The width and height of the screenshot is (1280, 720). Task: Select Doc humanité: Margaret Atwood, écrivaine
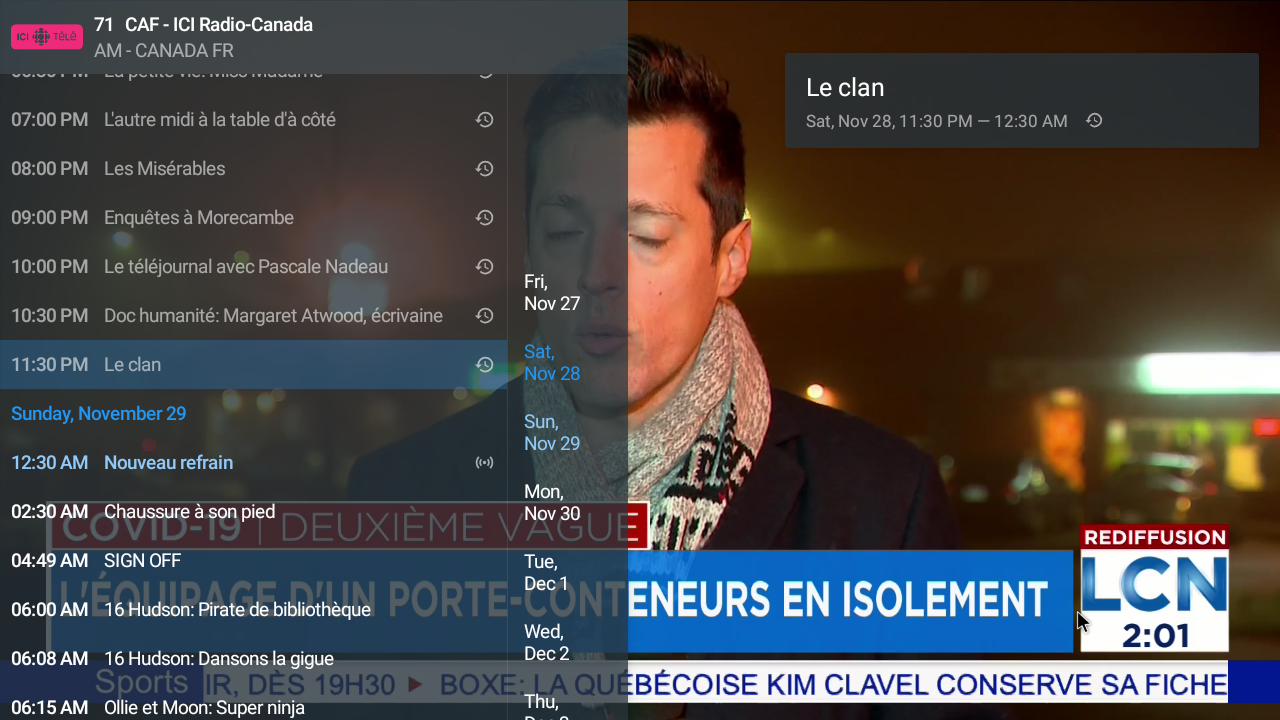pyautogui.click(x=253, y=316)
